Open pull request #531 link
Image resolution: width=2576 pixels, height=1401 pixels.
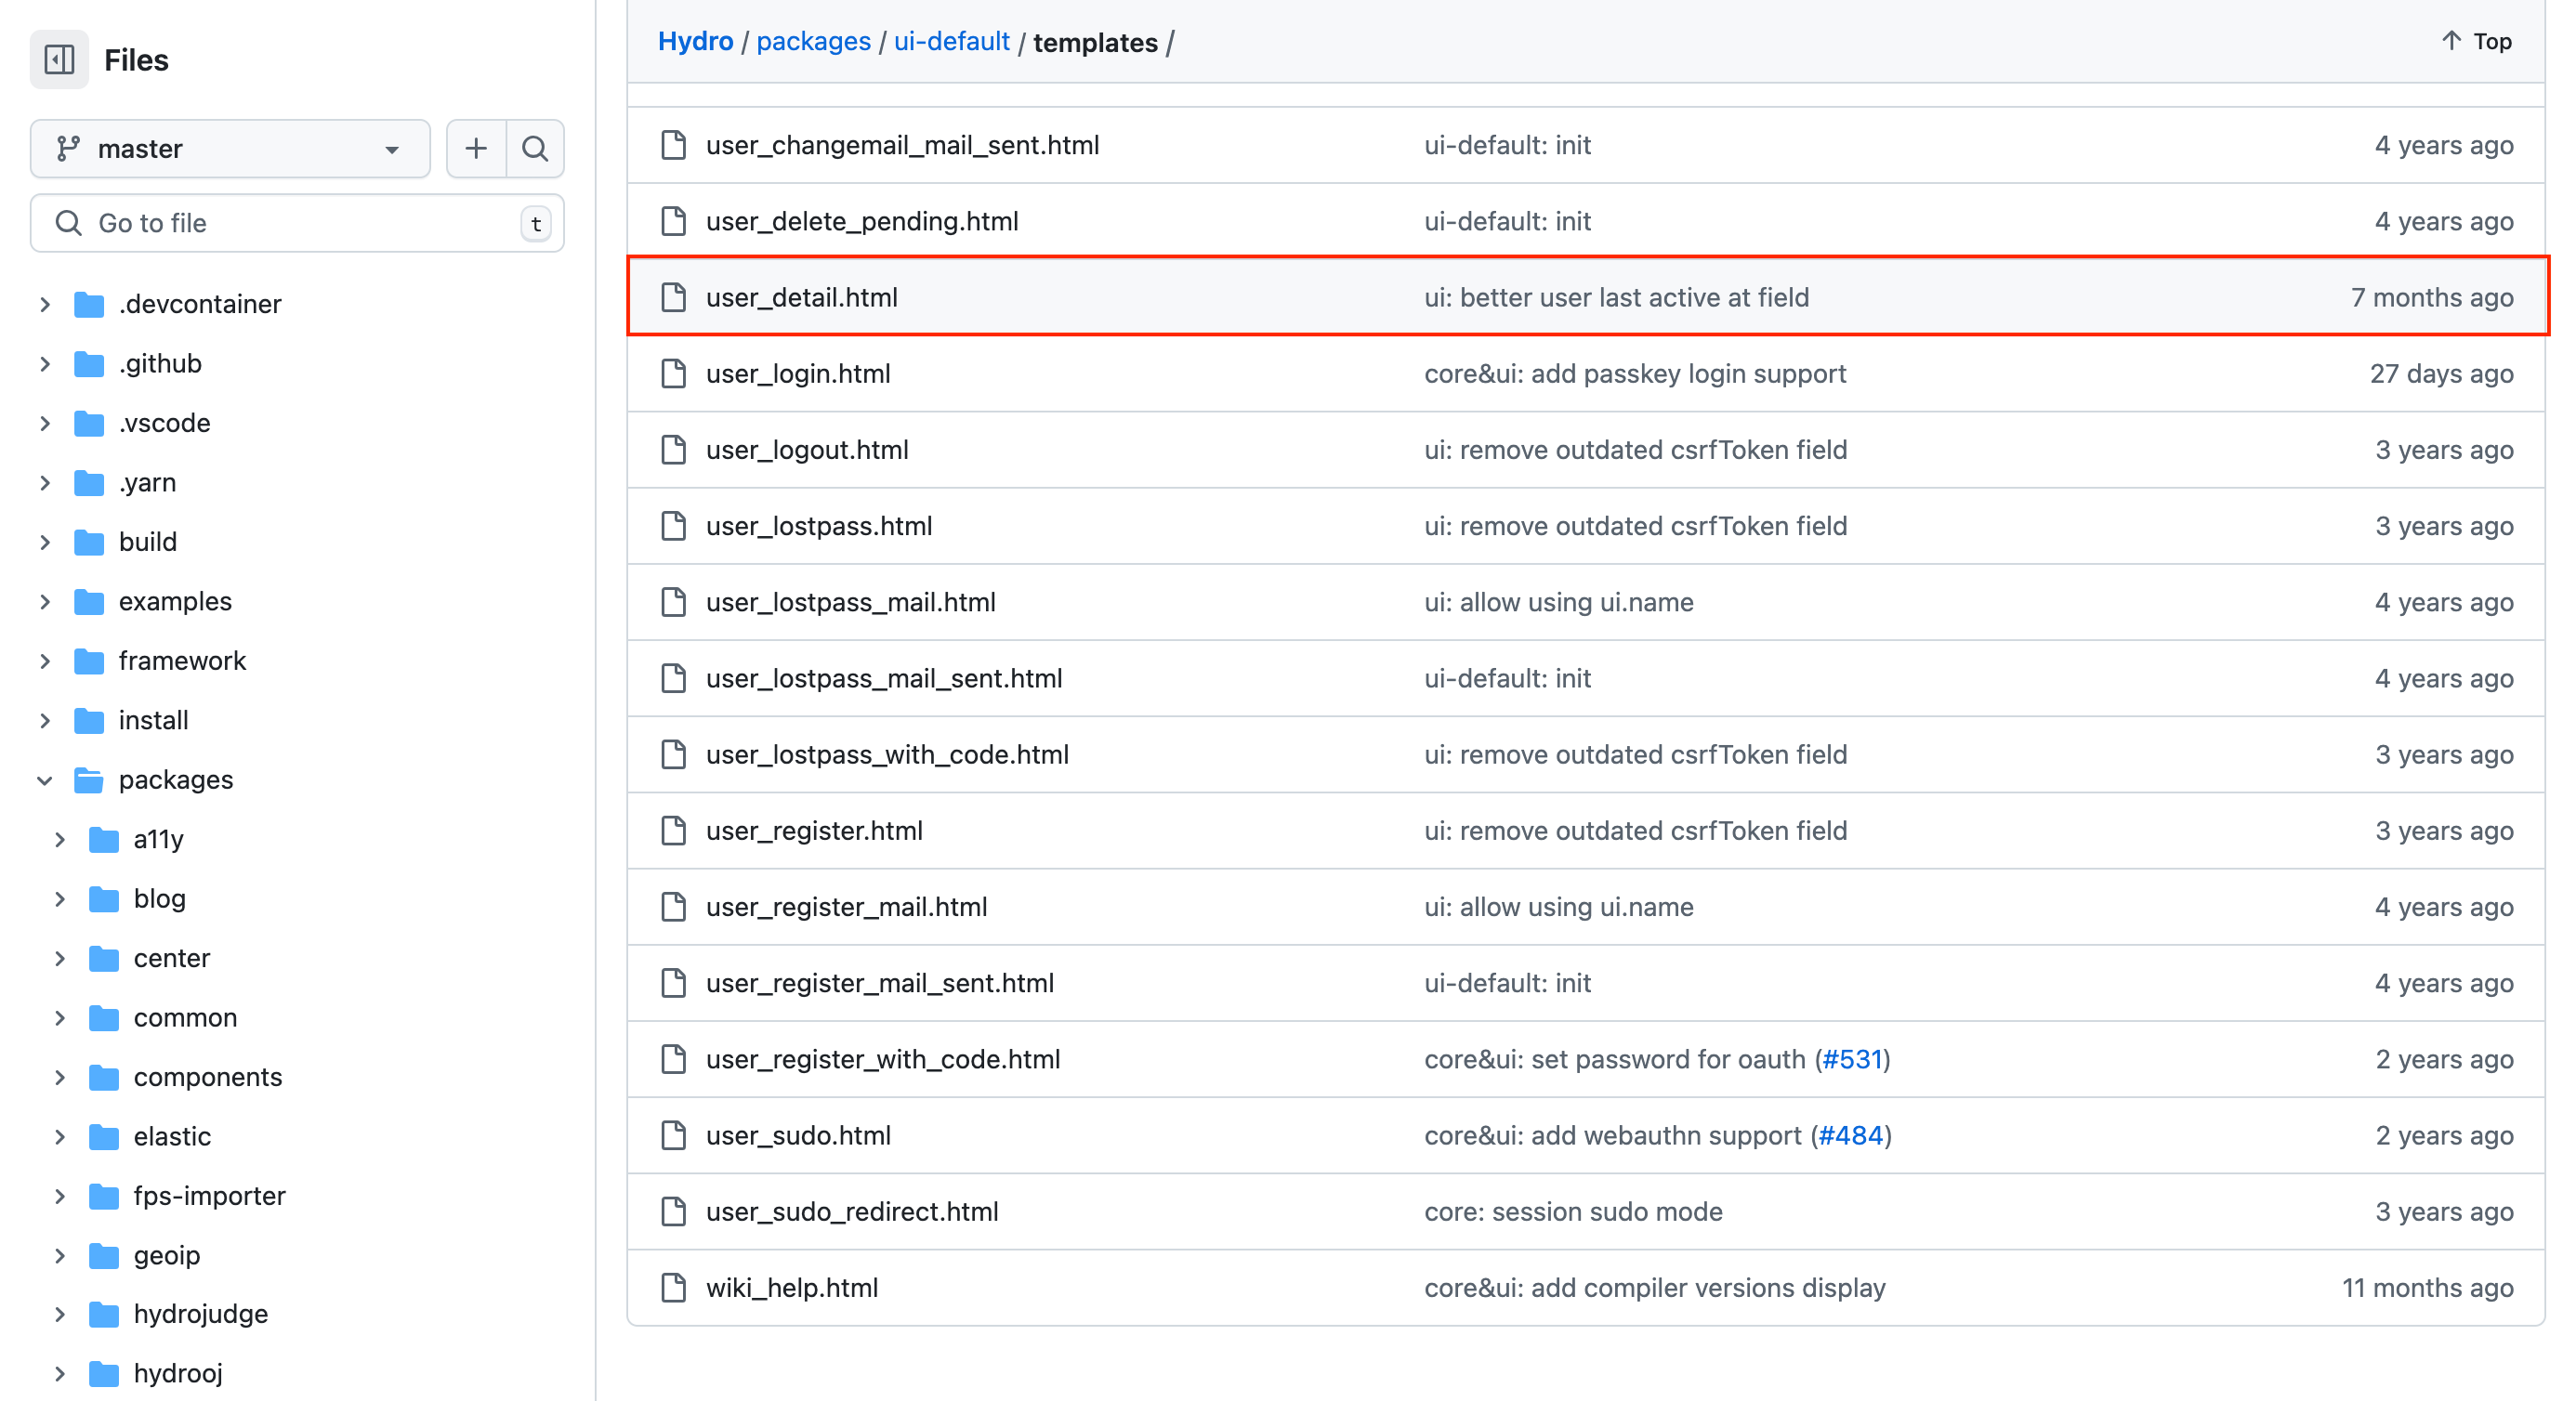[x=1851, y=1059]
